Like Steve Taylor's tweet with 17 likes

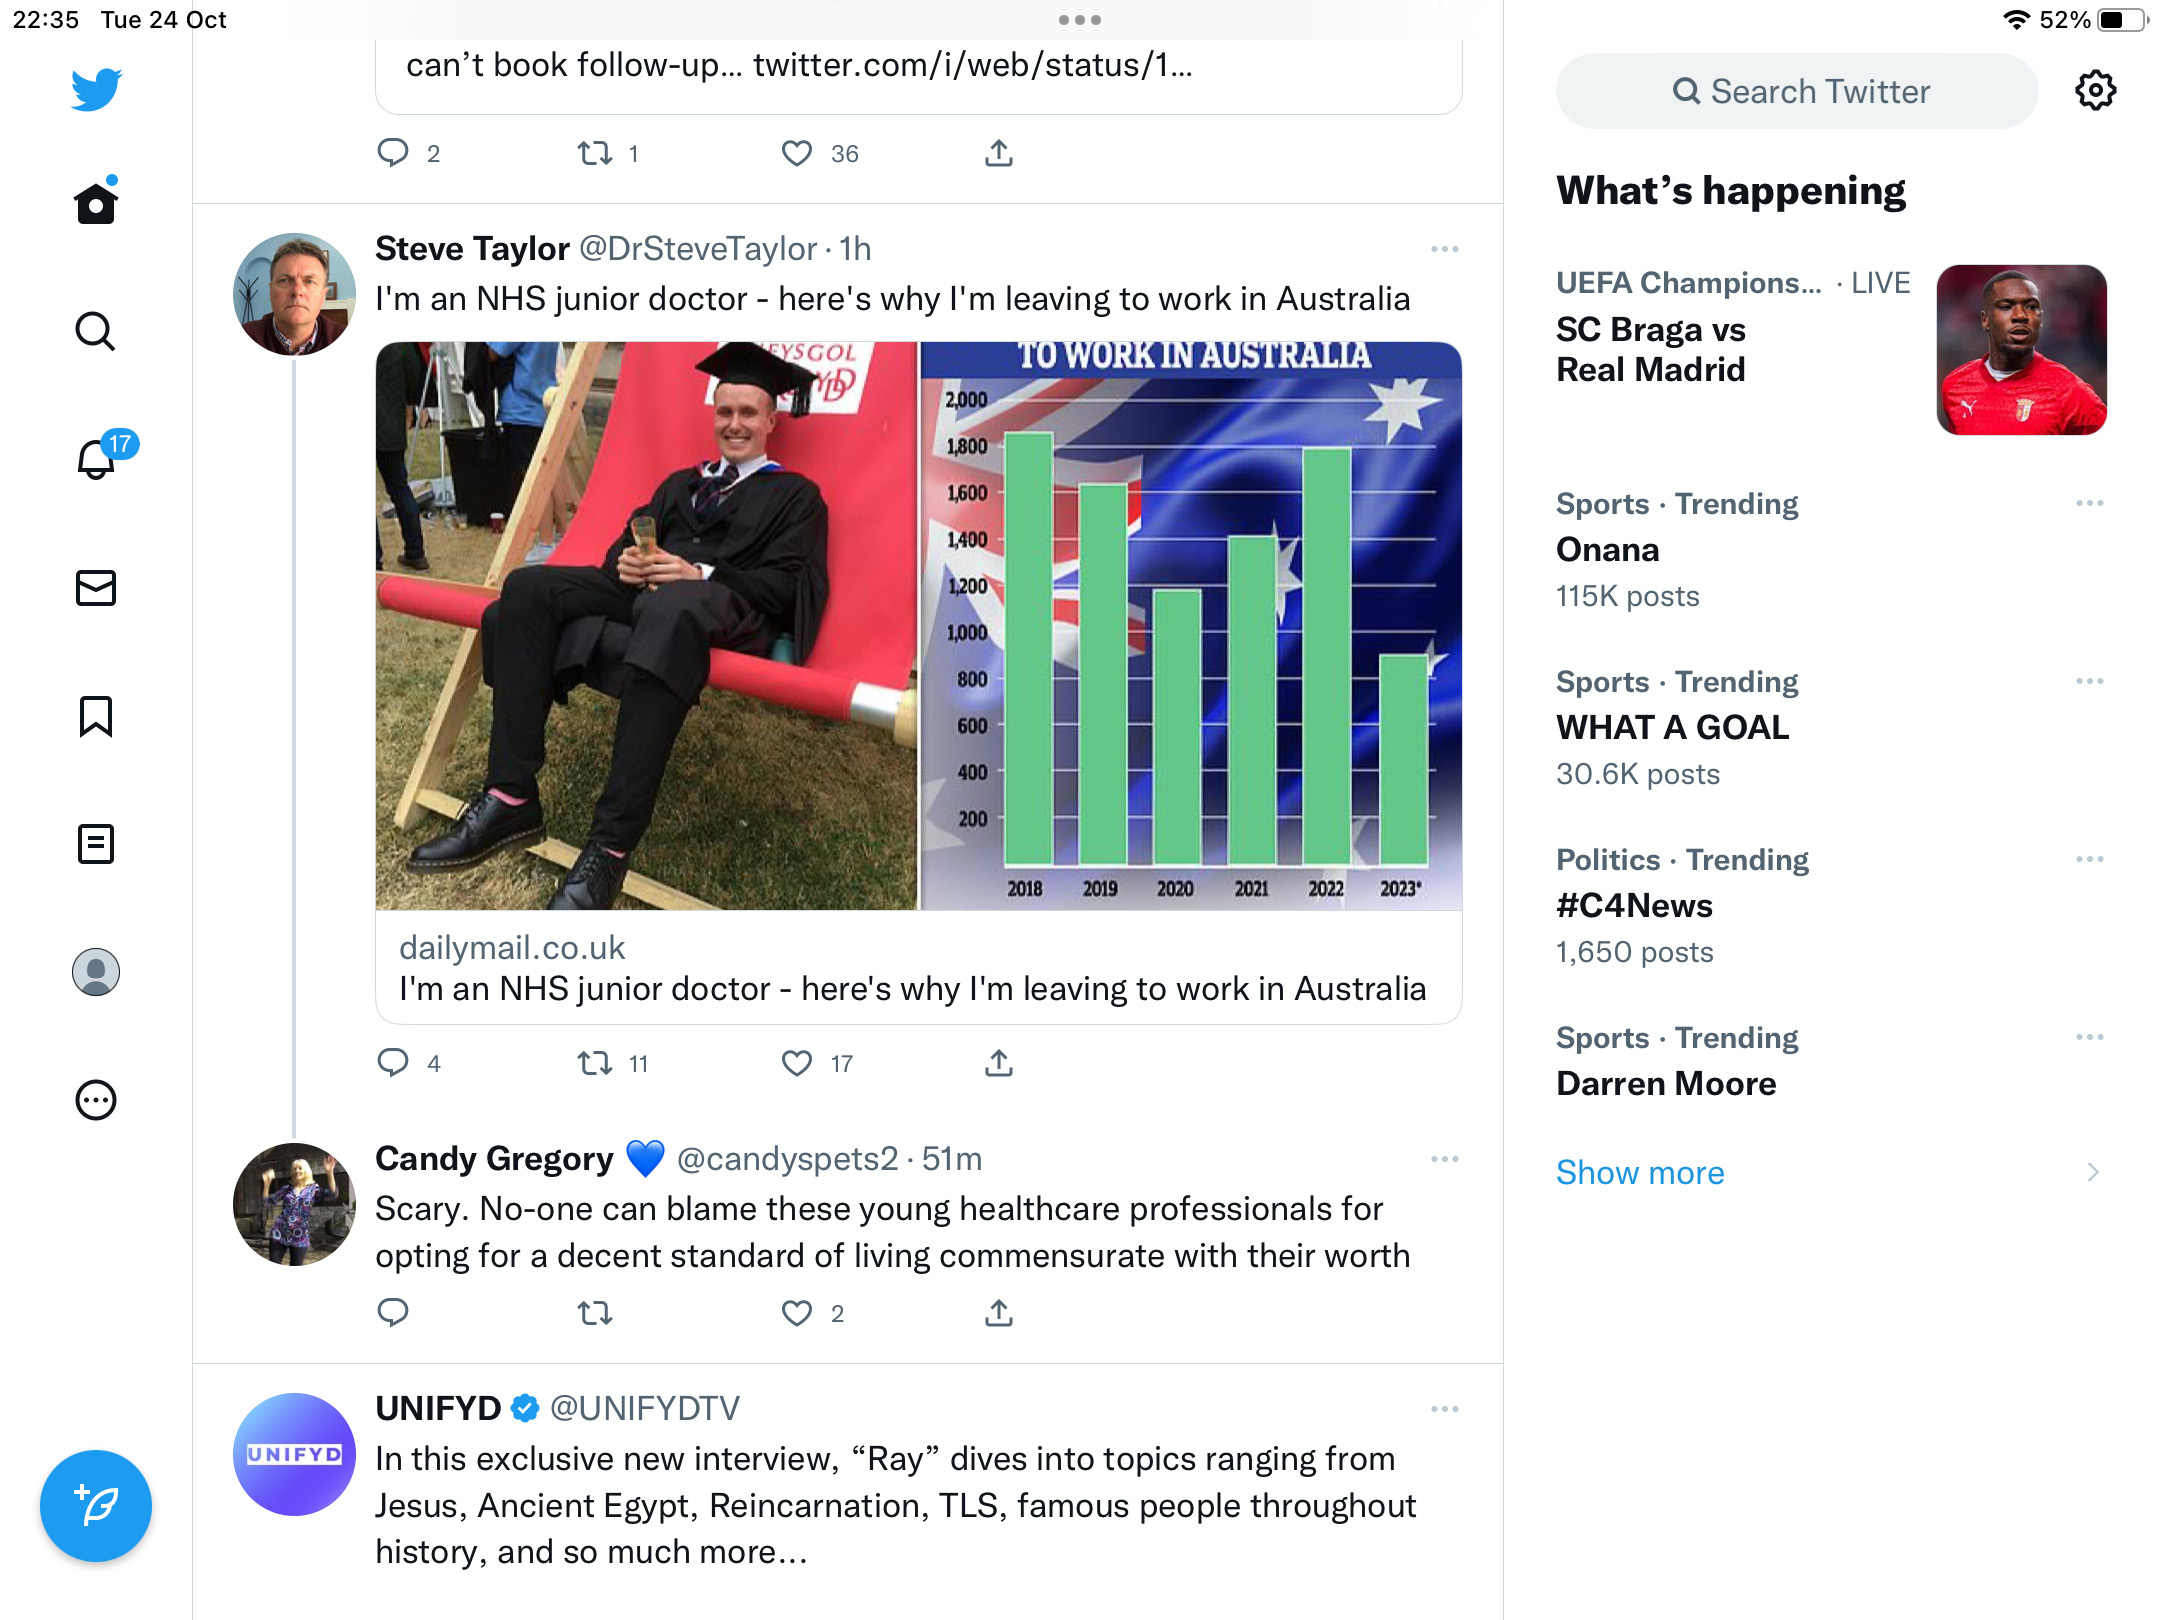797,1062
